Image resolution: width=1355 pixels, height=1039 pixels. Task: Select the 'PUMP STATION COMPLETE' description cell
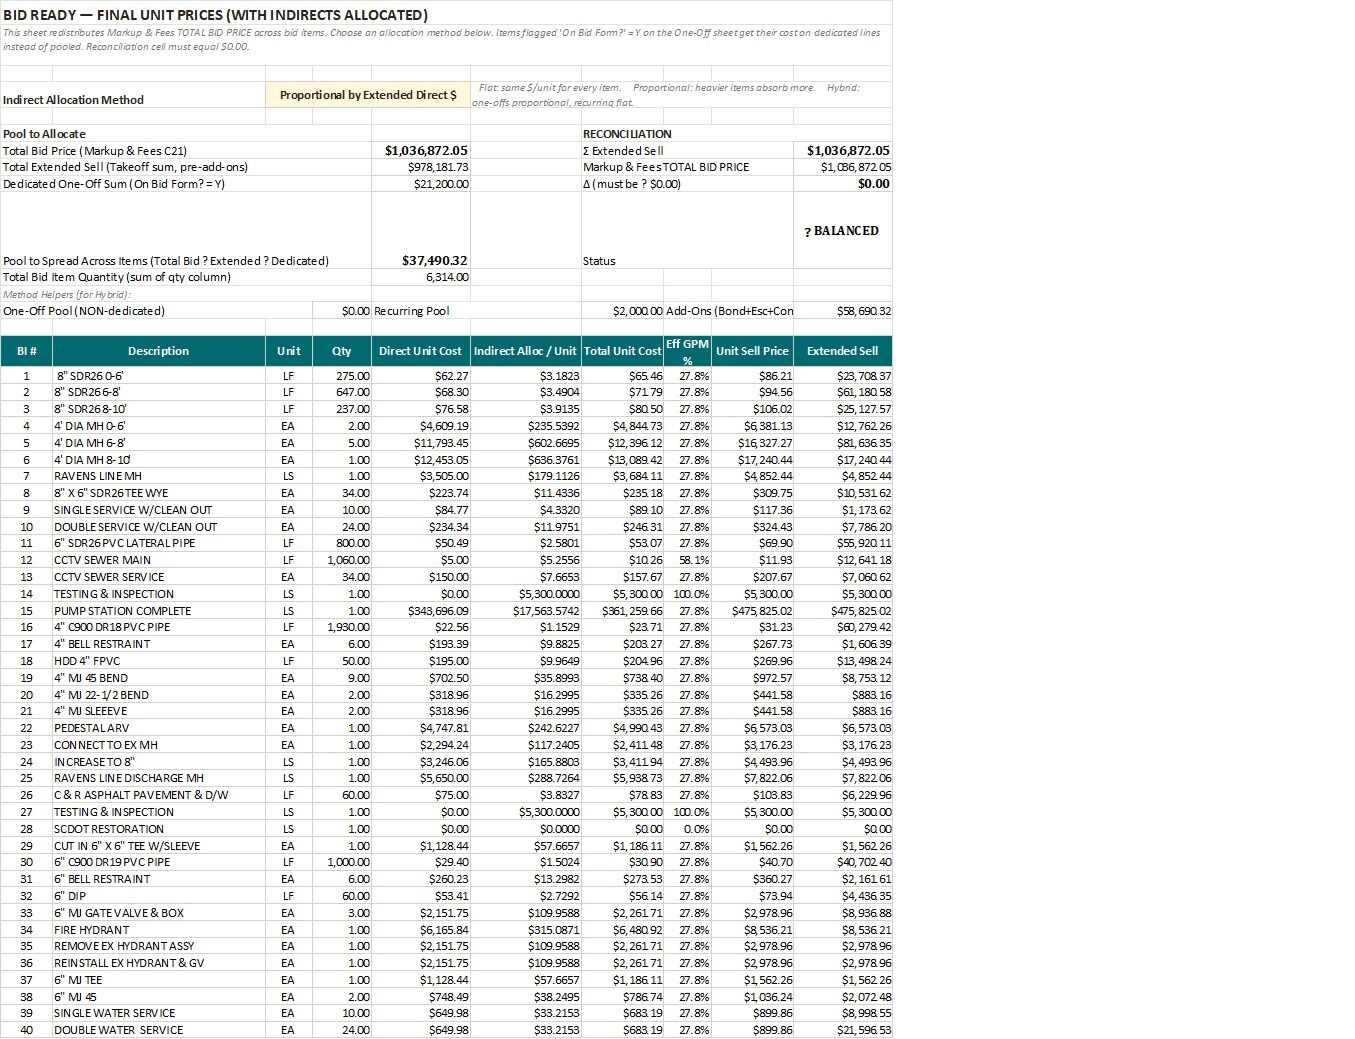pyautogui.click(x=159, y=611)
